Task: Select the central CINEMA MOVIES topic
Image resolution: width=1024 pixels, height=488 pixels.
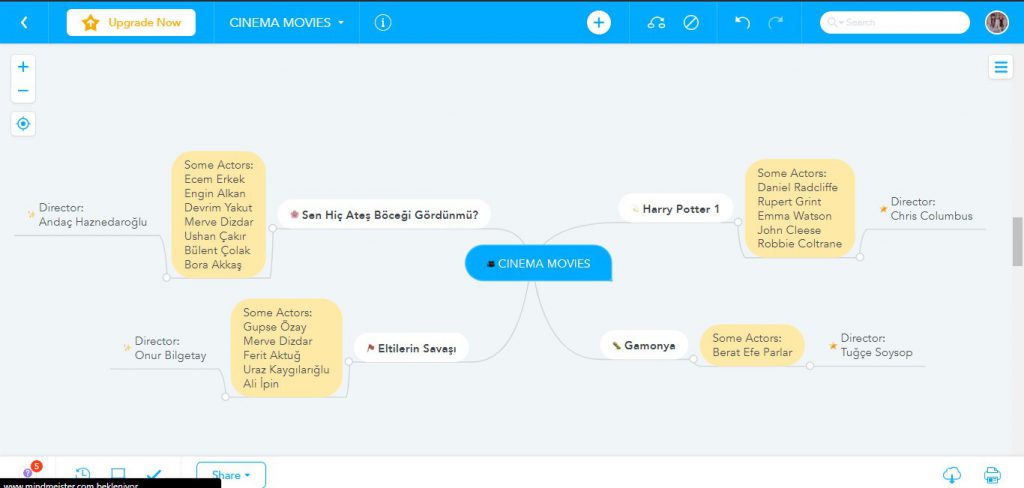Action: pyautogui.click(x=538, y=263)
